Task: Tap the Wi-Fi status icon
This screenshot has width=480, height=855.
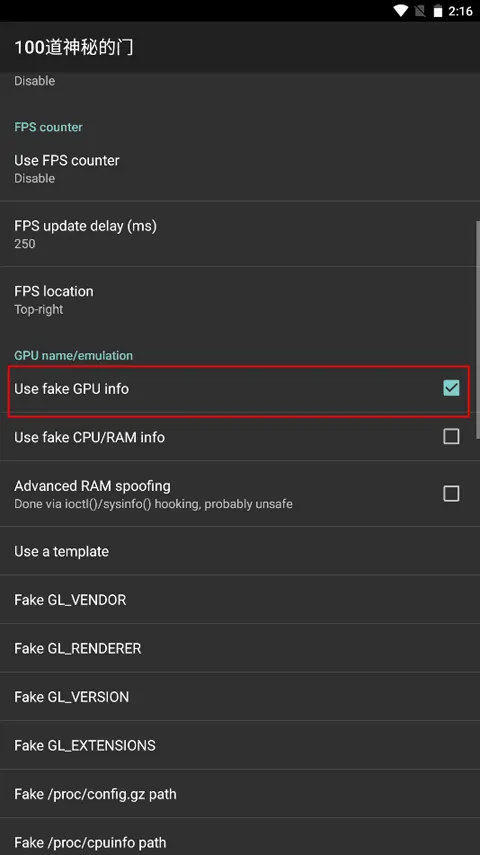Action: click(x=400, y=11)
